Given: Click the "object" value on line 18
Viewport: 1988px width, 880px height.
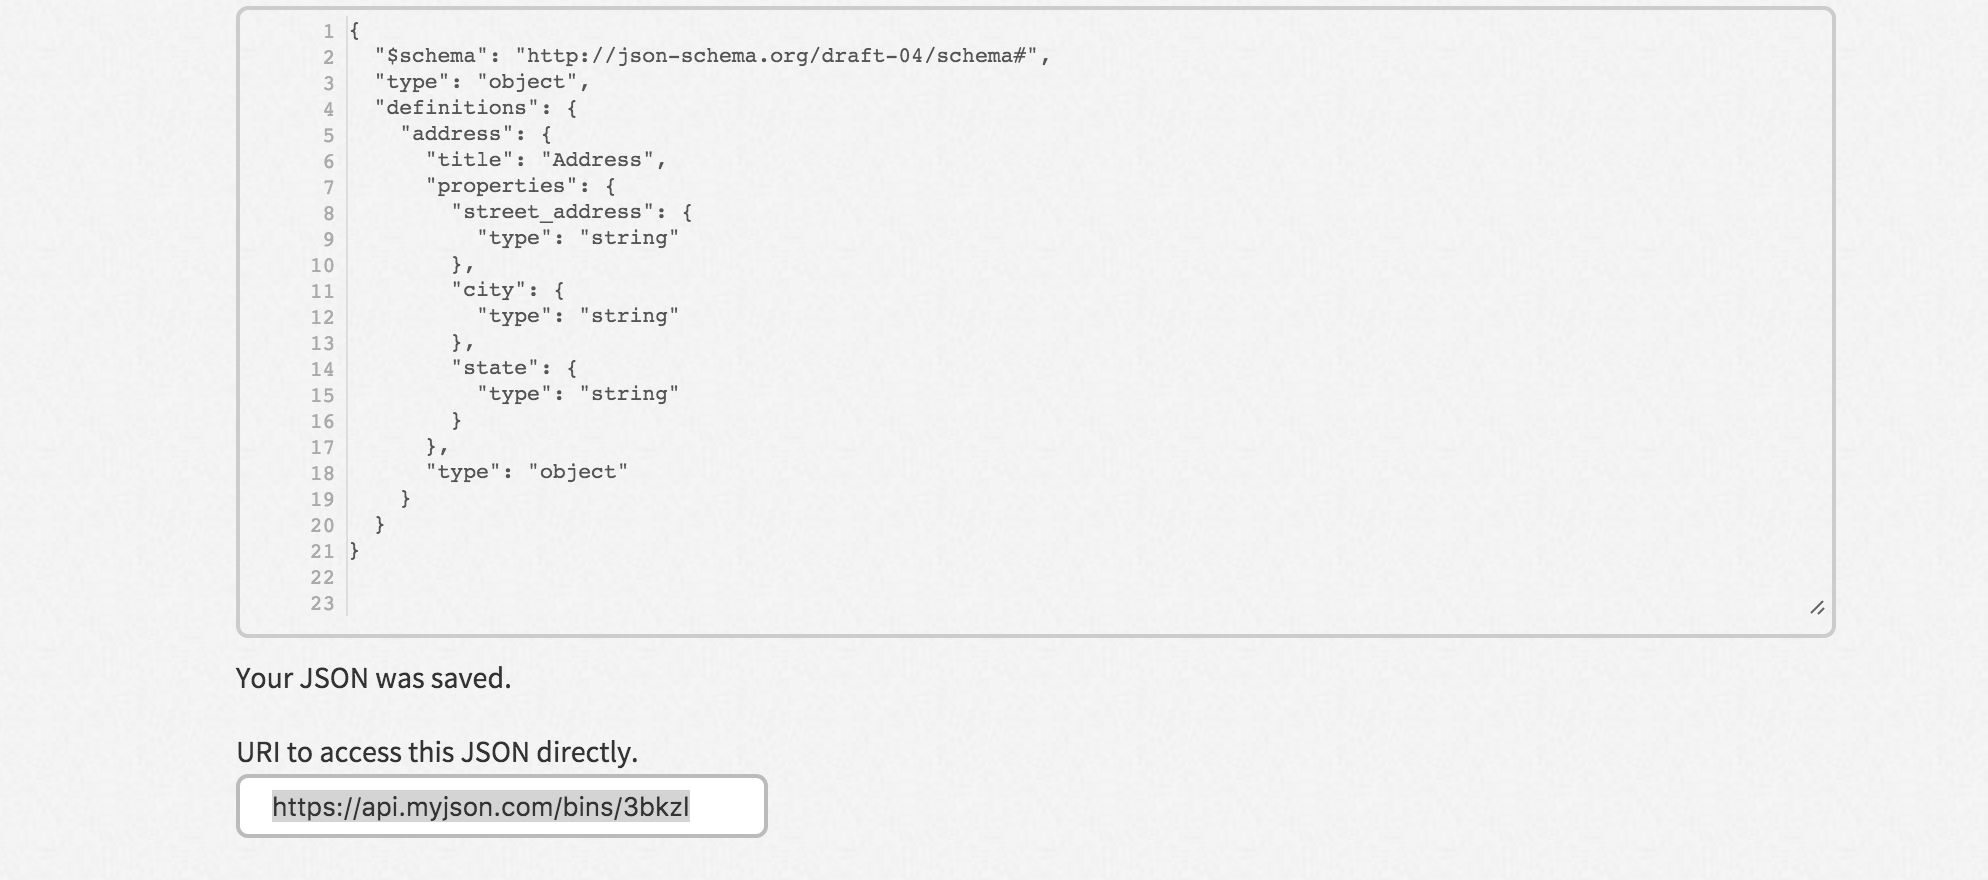Looking at the screenshot, I should tap(578, 472).
